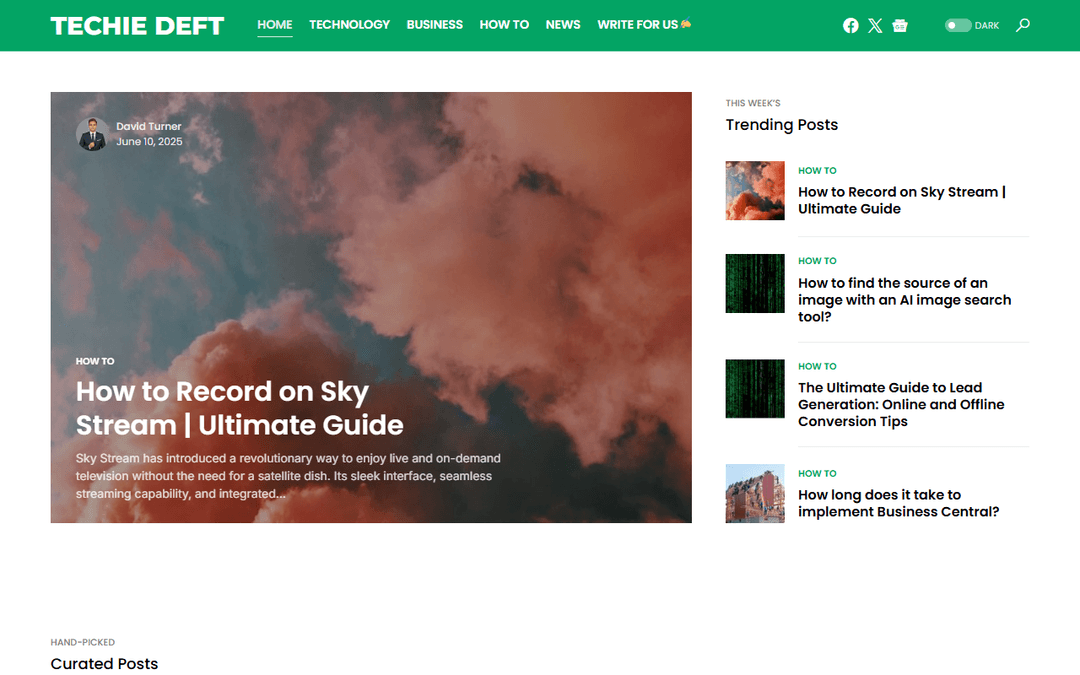Open post How to find the source of an image
Image resolution: width=1080 pixels, height=675 pixels.
(x=904, y=300)
